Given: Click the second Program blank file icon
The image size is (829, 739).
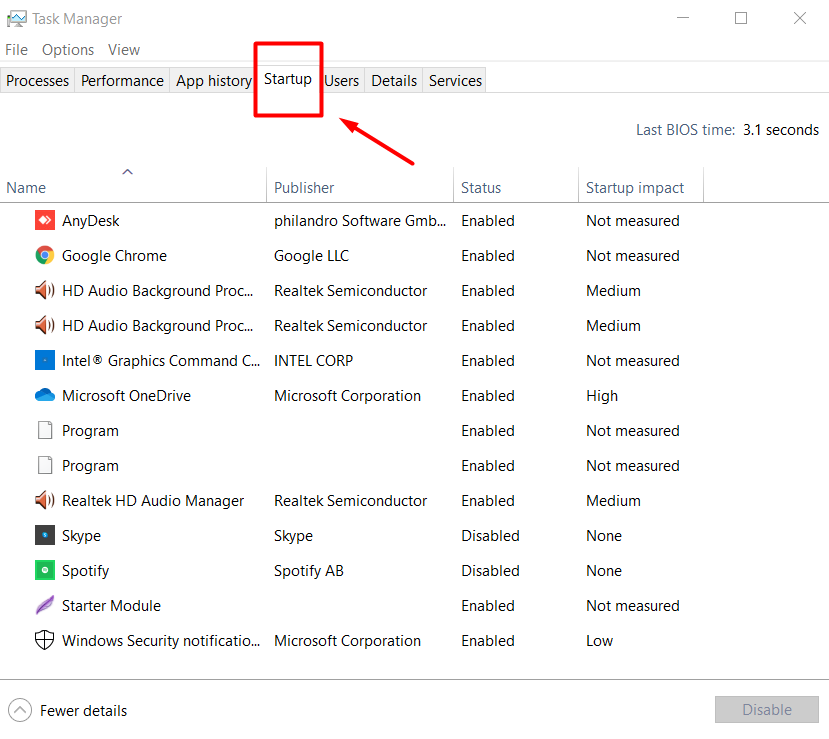Looking at the screenshot, I should pyautogui.click(x=45, y=465).
